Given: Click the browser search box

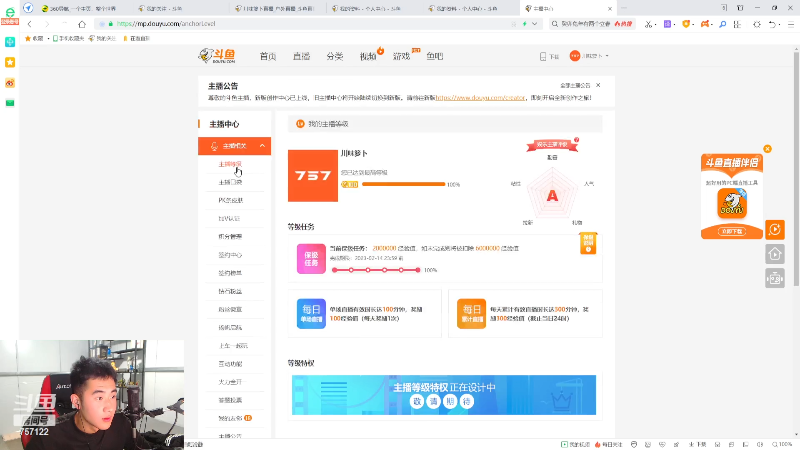Looking at the screenshot, I should pos(592,24).
